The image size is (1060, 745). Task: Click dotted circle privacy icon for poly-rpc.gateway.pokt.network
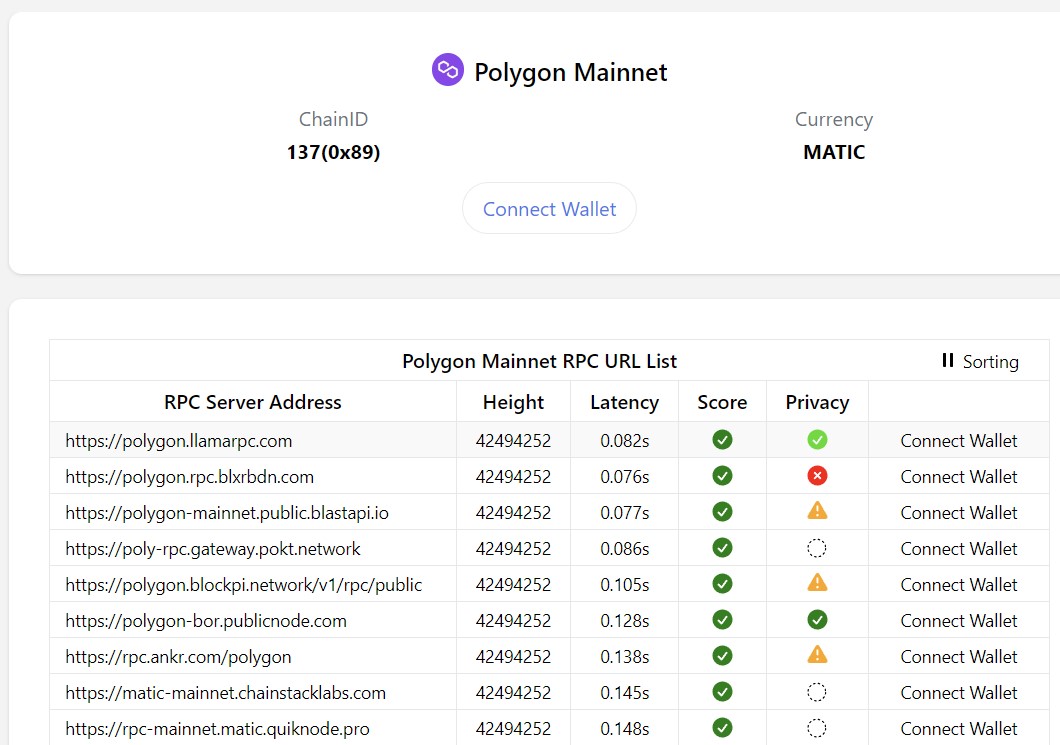pyautogui.click(x=817, y=548)
